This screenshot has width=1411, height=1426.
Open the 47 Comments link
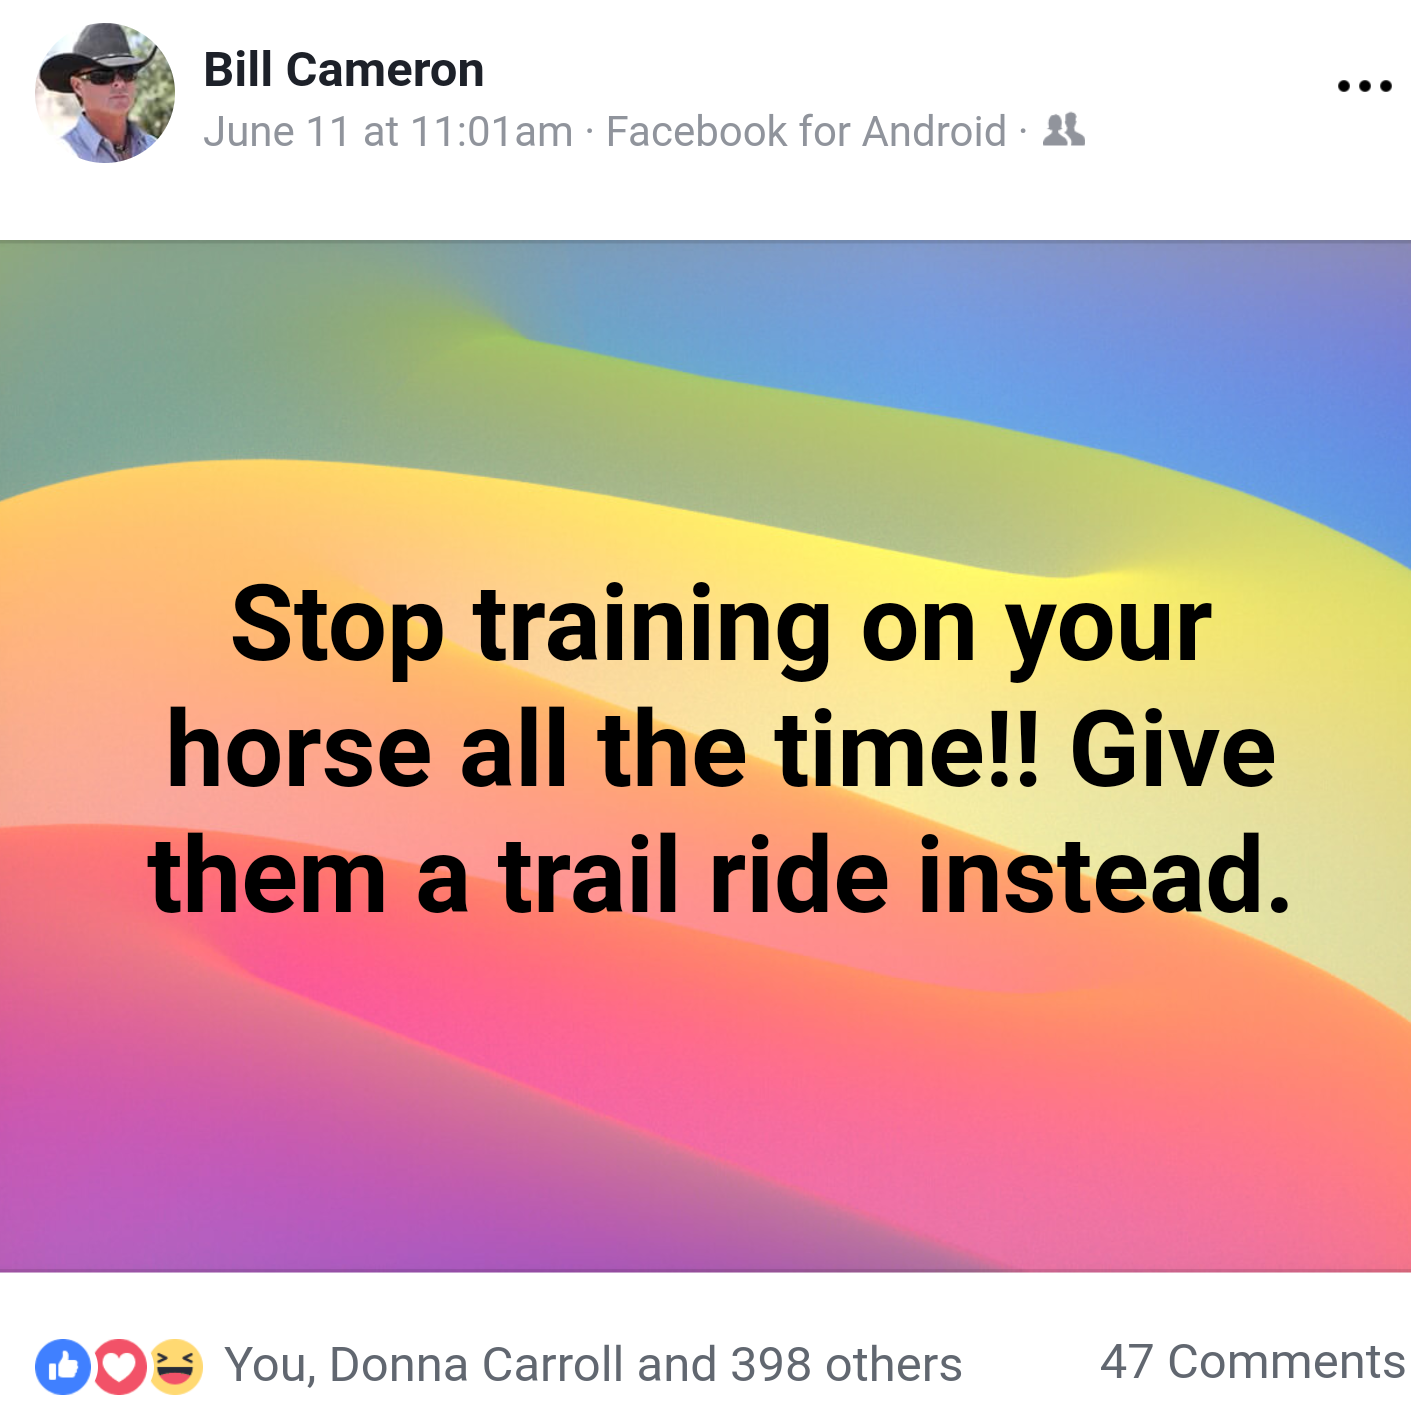coord(1253,1362)
